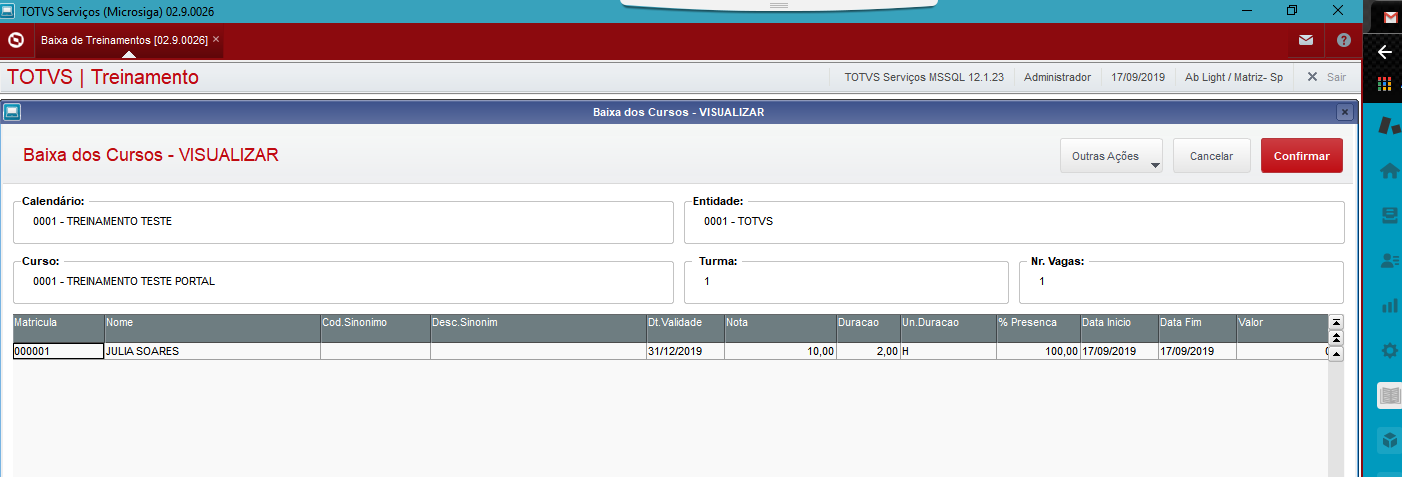Click the bar chart icon in sidebar
Screen dimensions: 1402x477
click(x=1389, y=305)
